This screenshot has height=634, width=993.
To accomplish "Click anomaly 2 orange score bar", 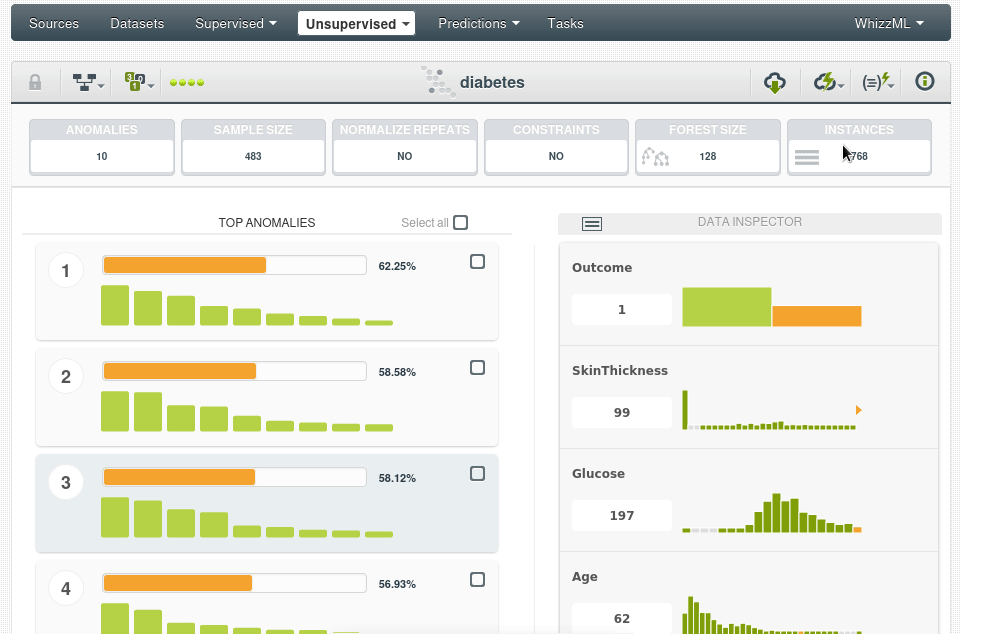I will point(180,371).
